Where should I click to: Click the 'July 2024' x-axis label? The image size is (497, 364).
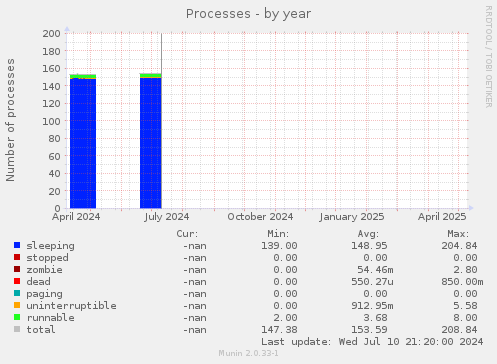(167, 217)
